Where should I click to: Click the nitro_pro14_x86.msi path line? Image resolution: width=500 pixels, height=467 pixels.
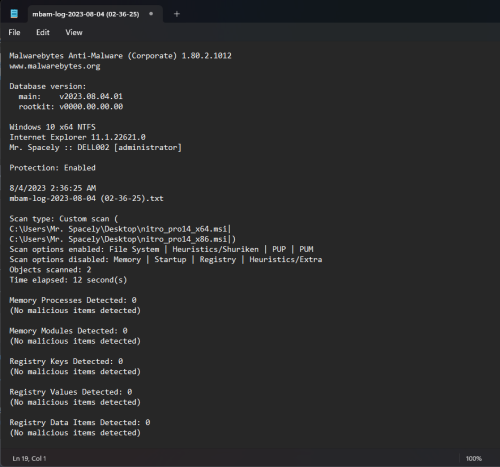point(123,239)
